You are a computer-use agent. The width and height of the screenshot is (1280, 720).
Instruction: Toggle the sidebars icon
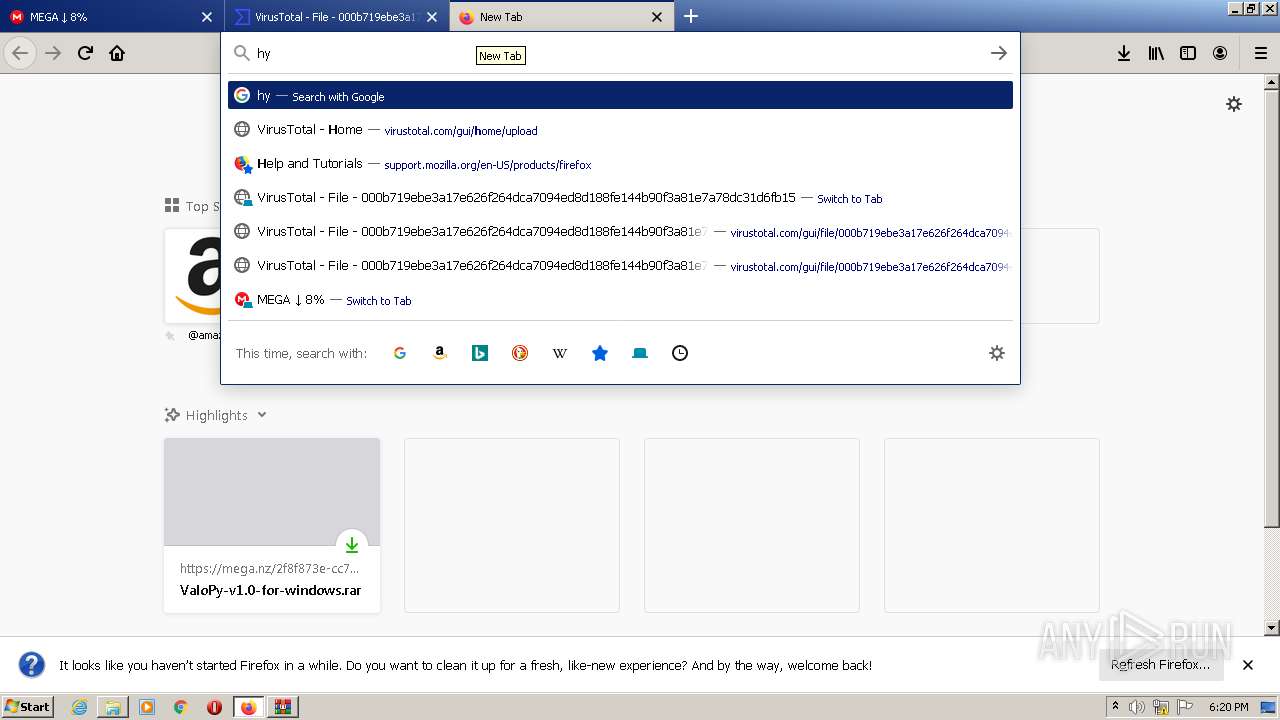point(1188,53)
